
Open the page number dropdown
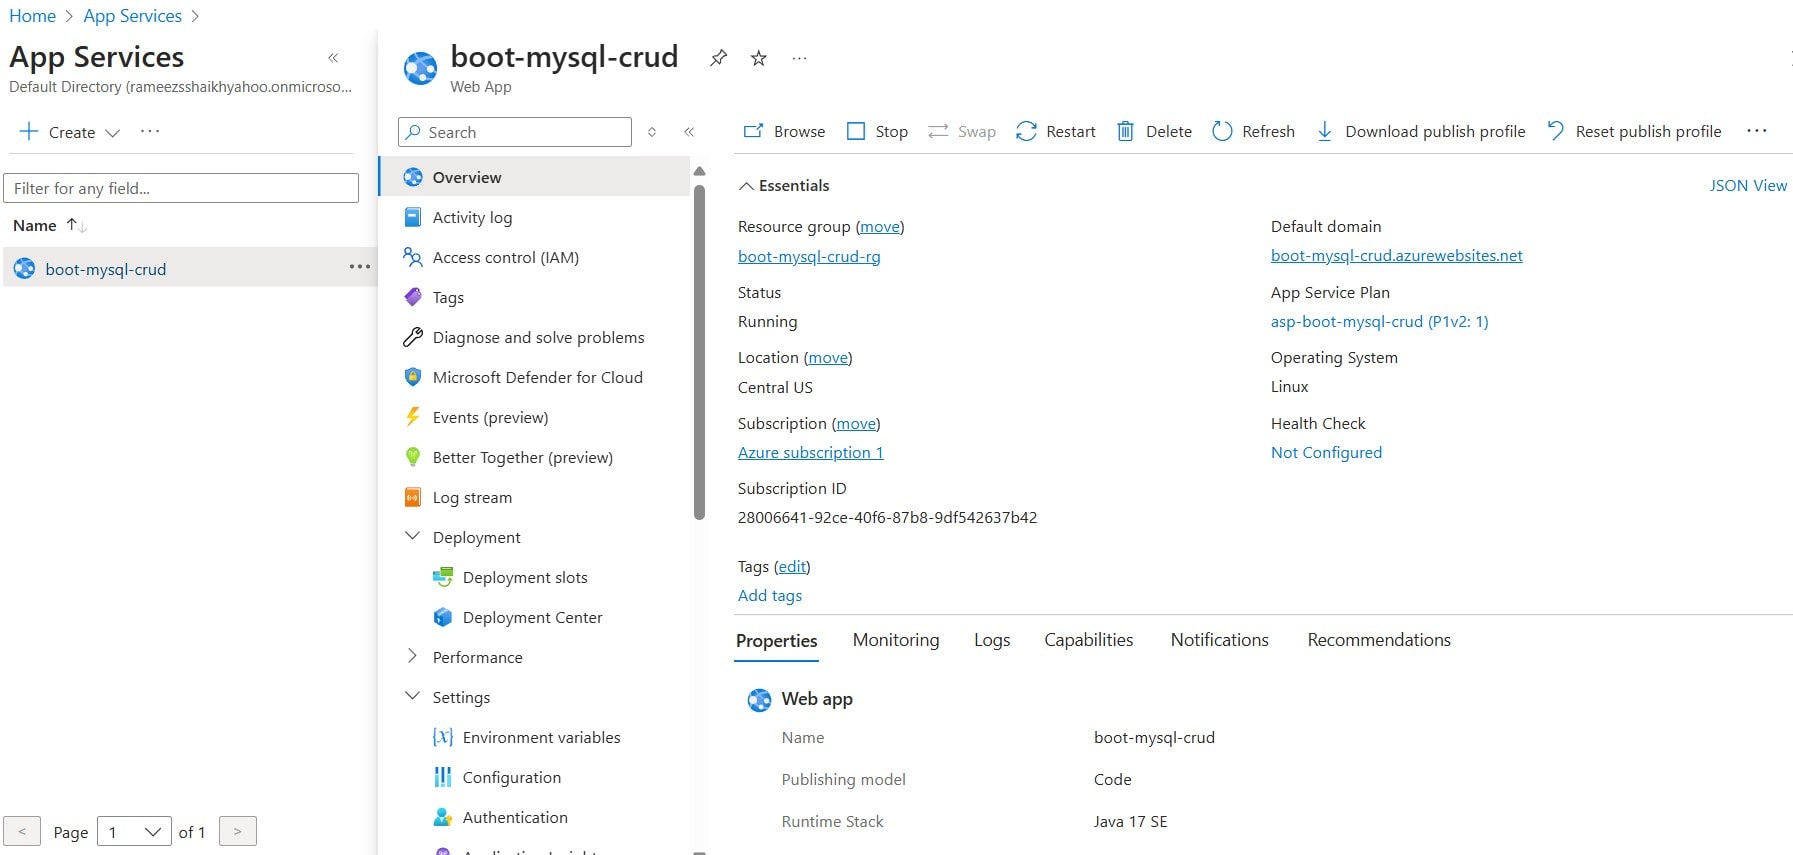(x=134, y=832)
